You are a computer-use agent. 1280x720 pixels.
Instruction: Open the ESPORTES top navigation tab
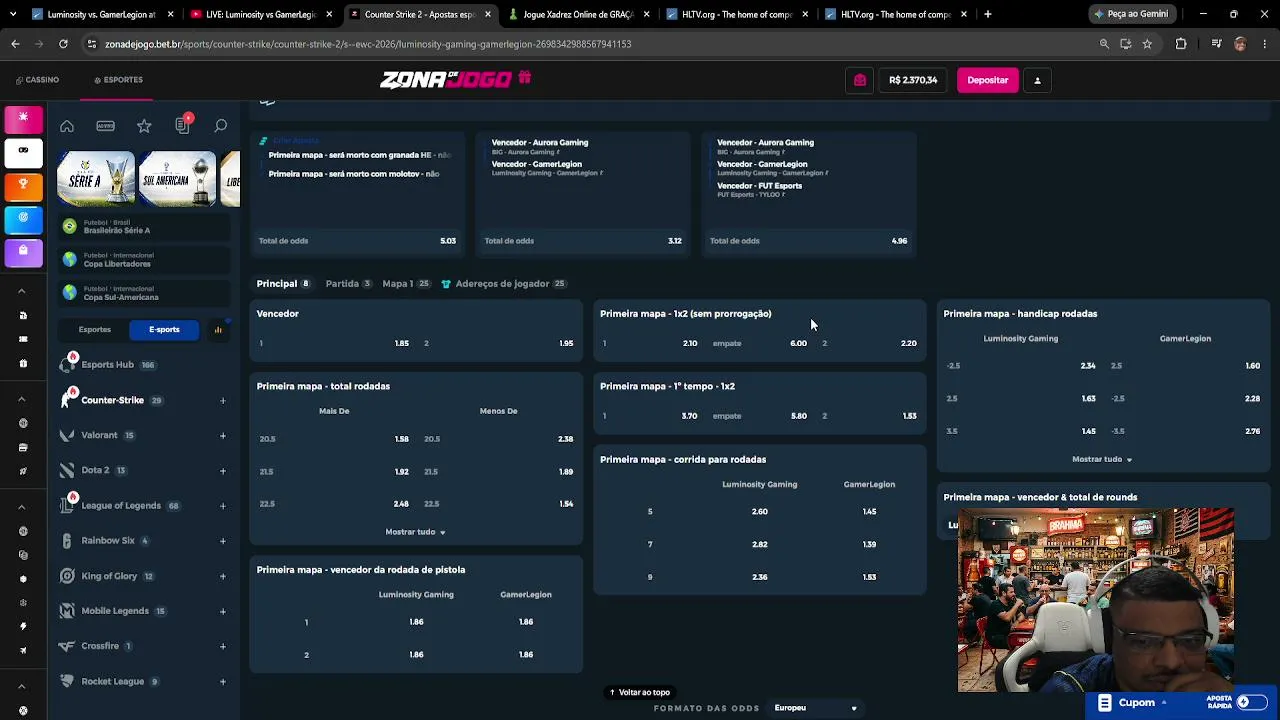pos(118,80)
